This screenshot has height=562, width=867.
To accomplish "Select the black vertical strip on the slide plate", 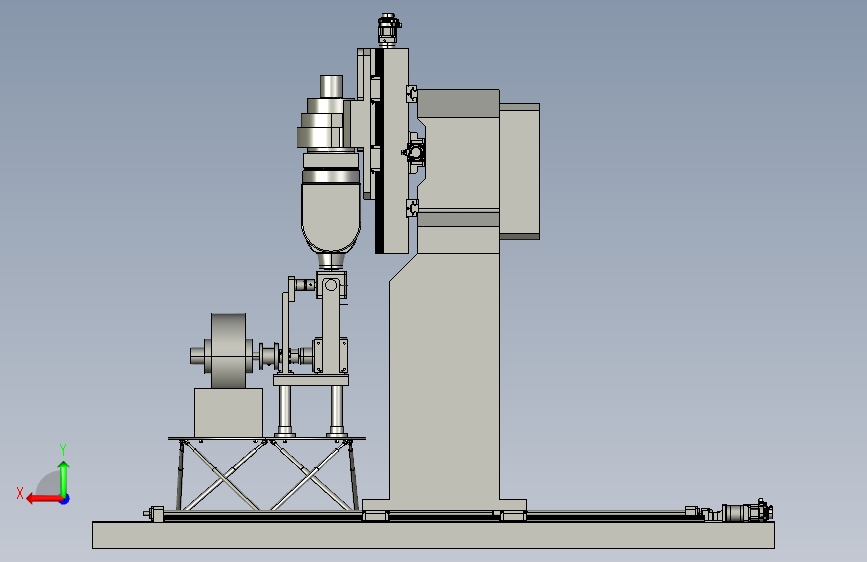I will [379, 150].
